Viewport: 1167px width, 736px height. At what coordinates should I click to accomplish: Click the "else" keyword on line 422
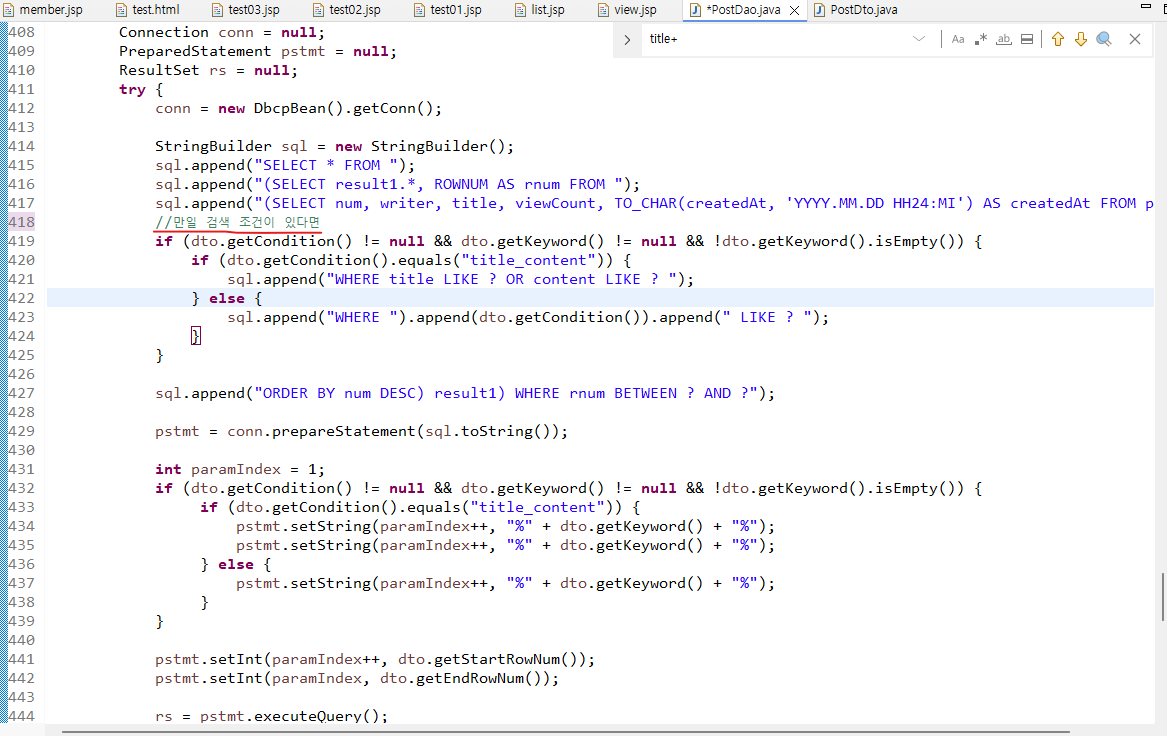227,298
